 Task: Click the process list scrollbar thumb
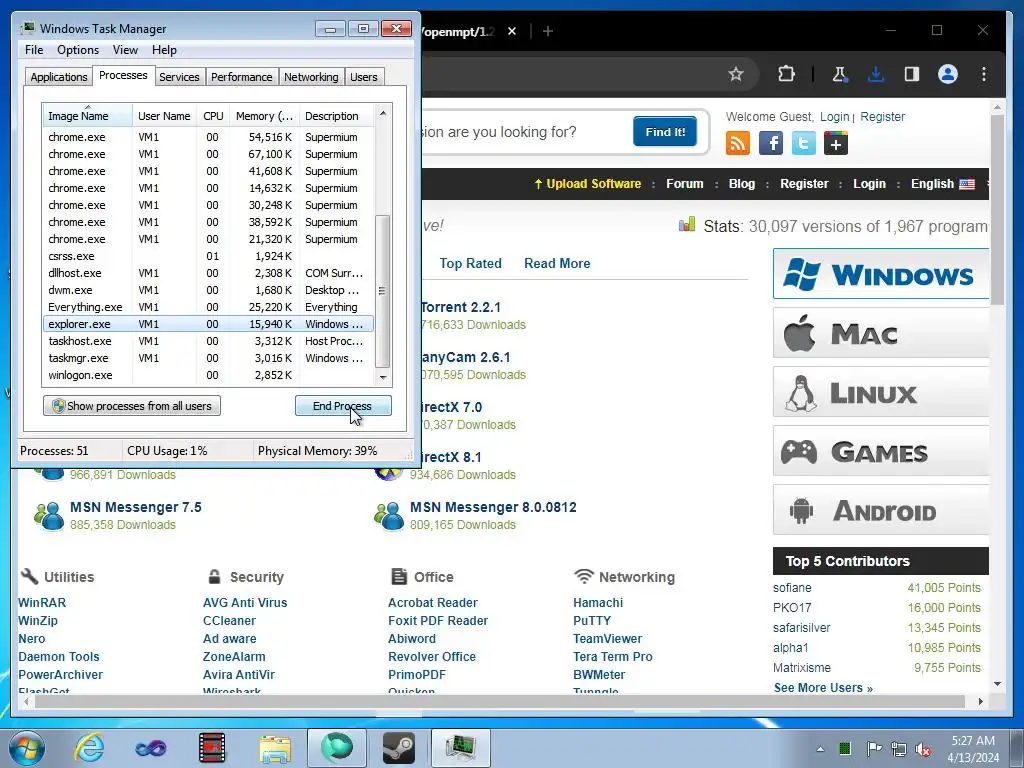(383, 291)
